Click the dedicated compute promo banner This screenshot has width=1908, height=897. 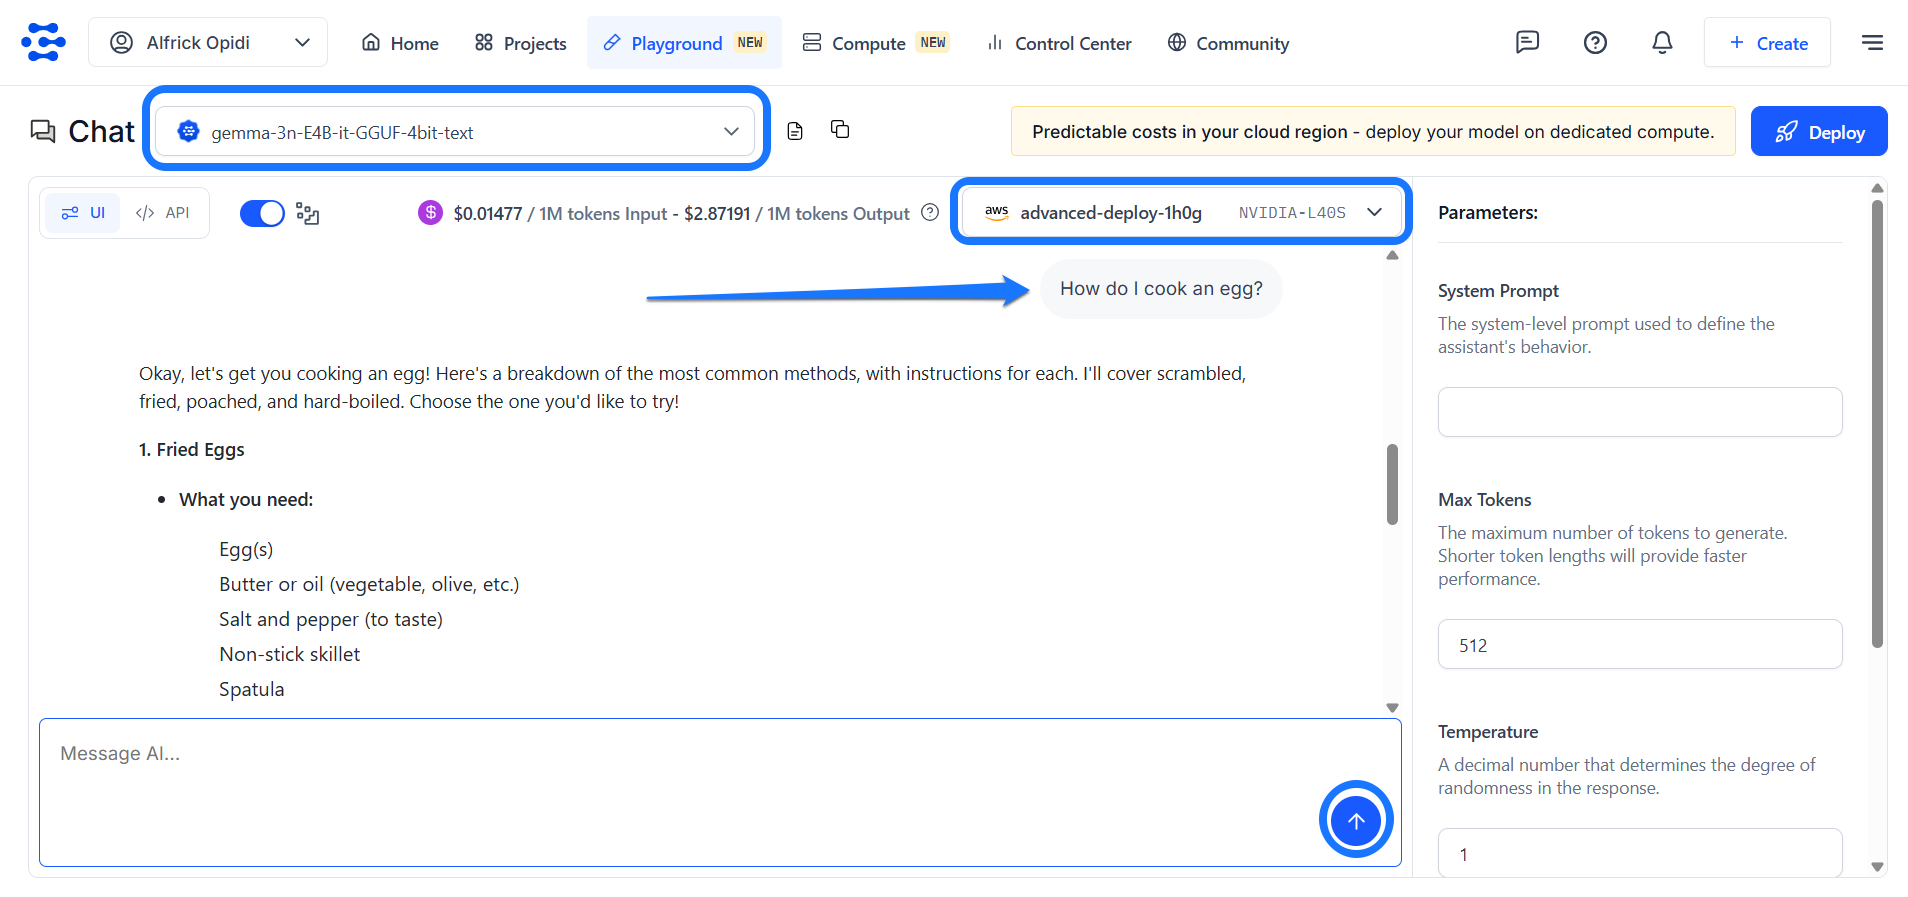click(1373, 131)
